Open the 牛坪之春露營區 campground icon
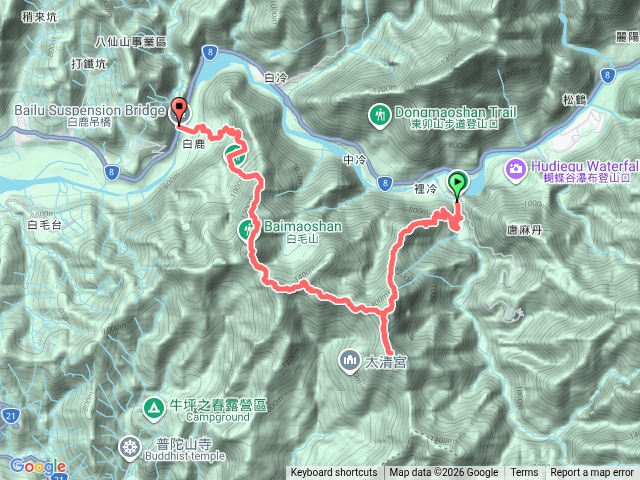Image resolution: width=640 pixels, height=480 pixels. pos(154,408)
